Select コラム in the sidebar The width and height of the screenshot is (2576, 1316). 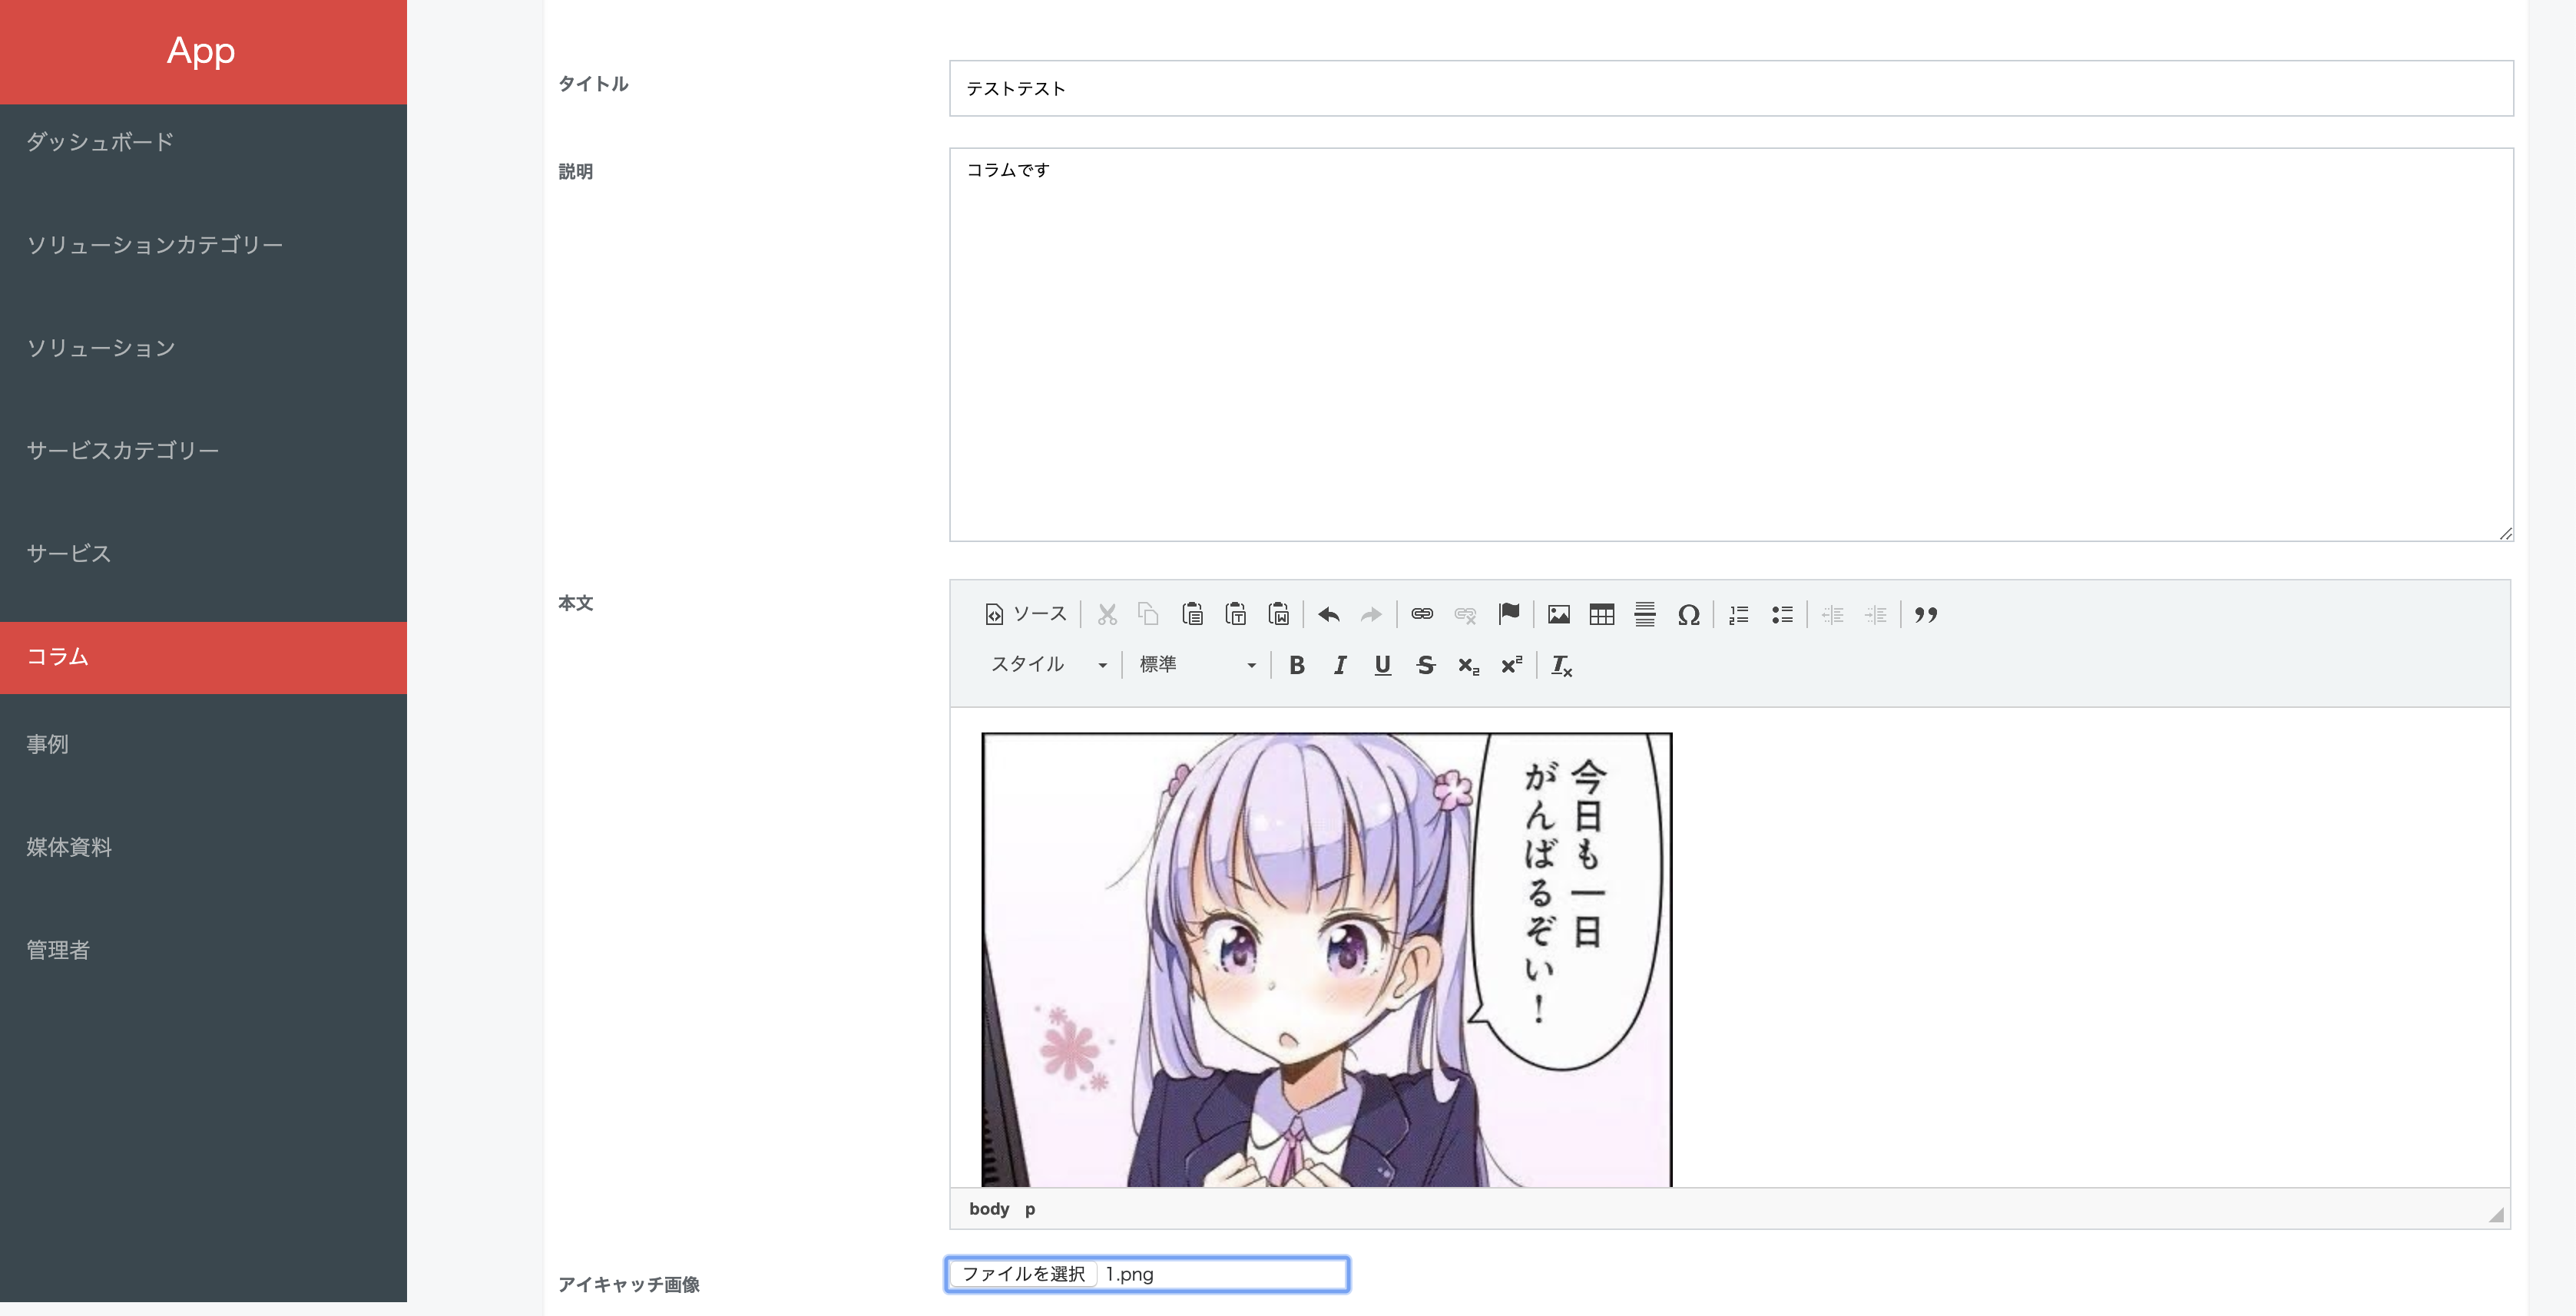[203, 657]
